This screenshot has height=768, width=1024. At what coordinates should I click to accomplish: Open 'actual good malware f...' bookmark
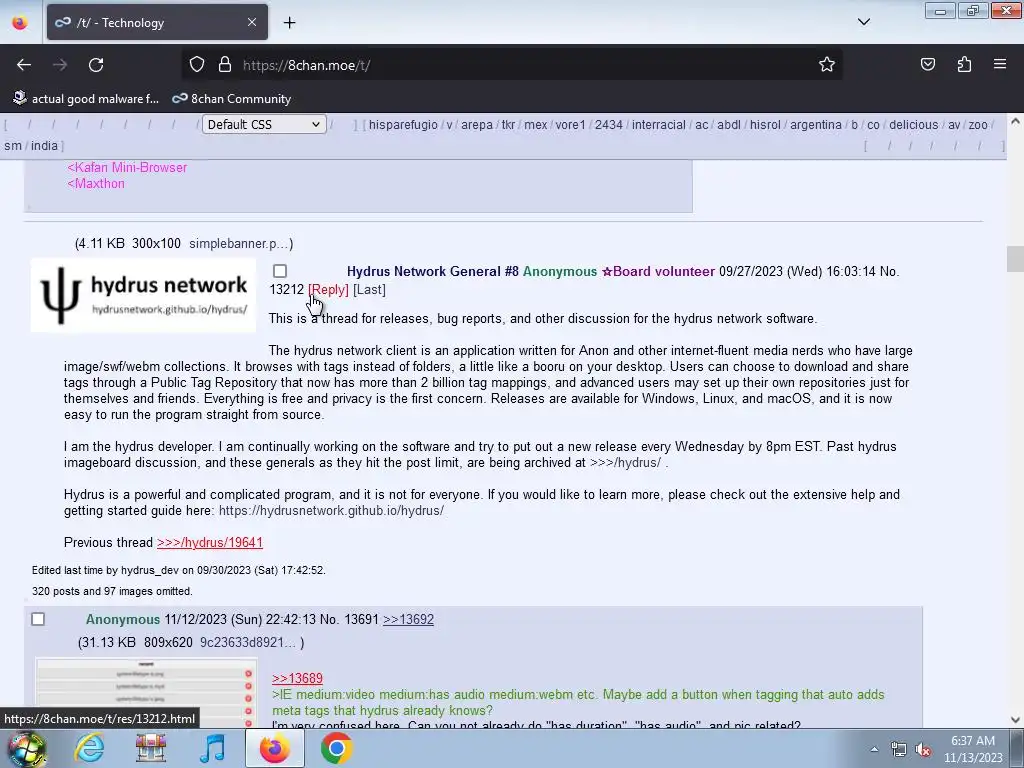(86, 99)
